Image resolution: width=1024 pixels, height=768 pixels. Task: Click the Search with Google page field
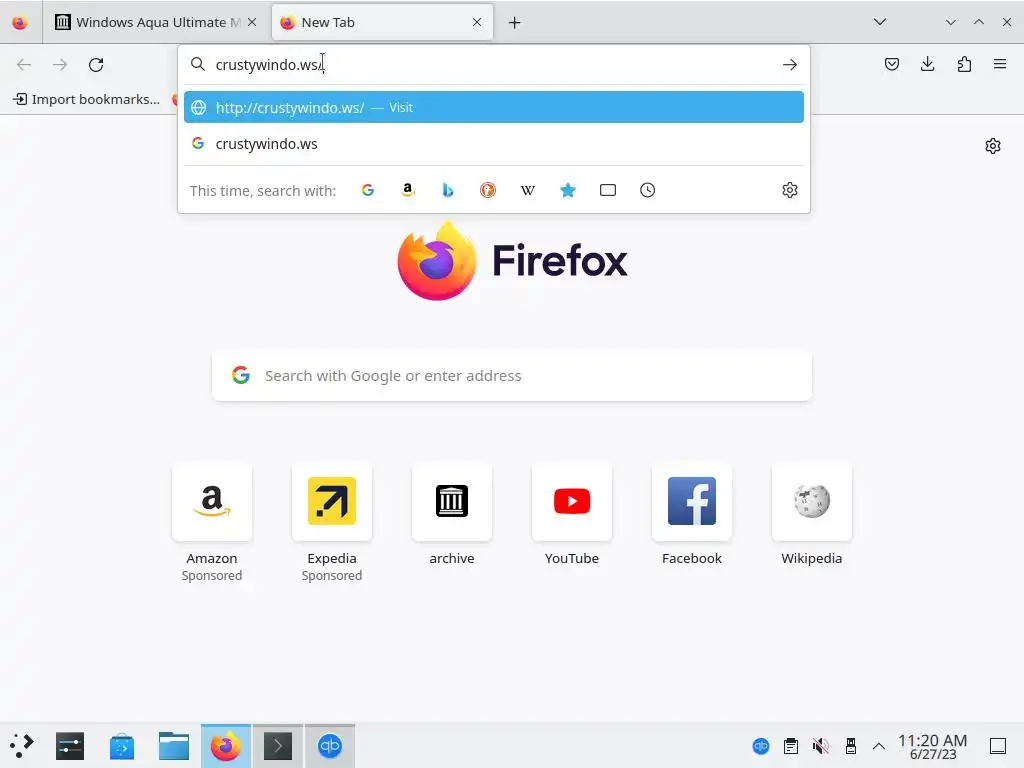tap(512, 376)
